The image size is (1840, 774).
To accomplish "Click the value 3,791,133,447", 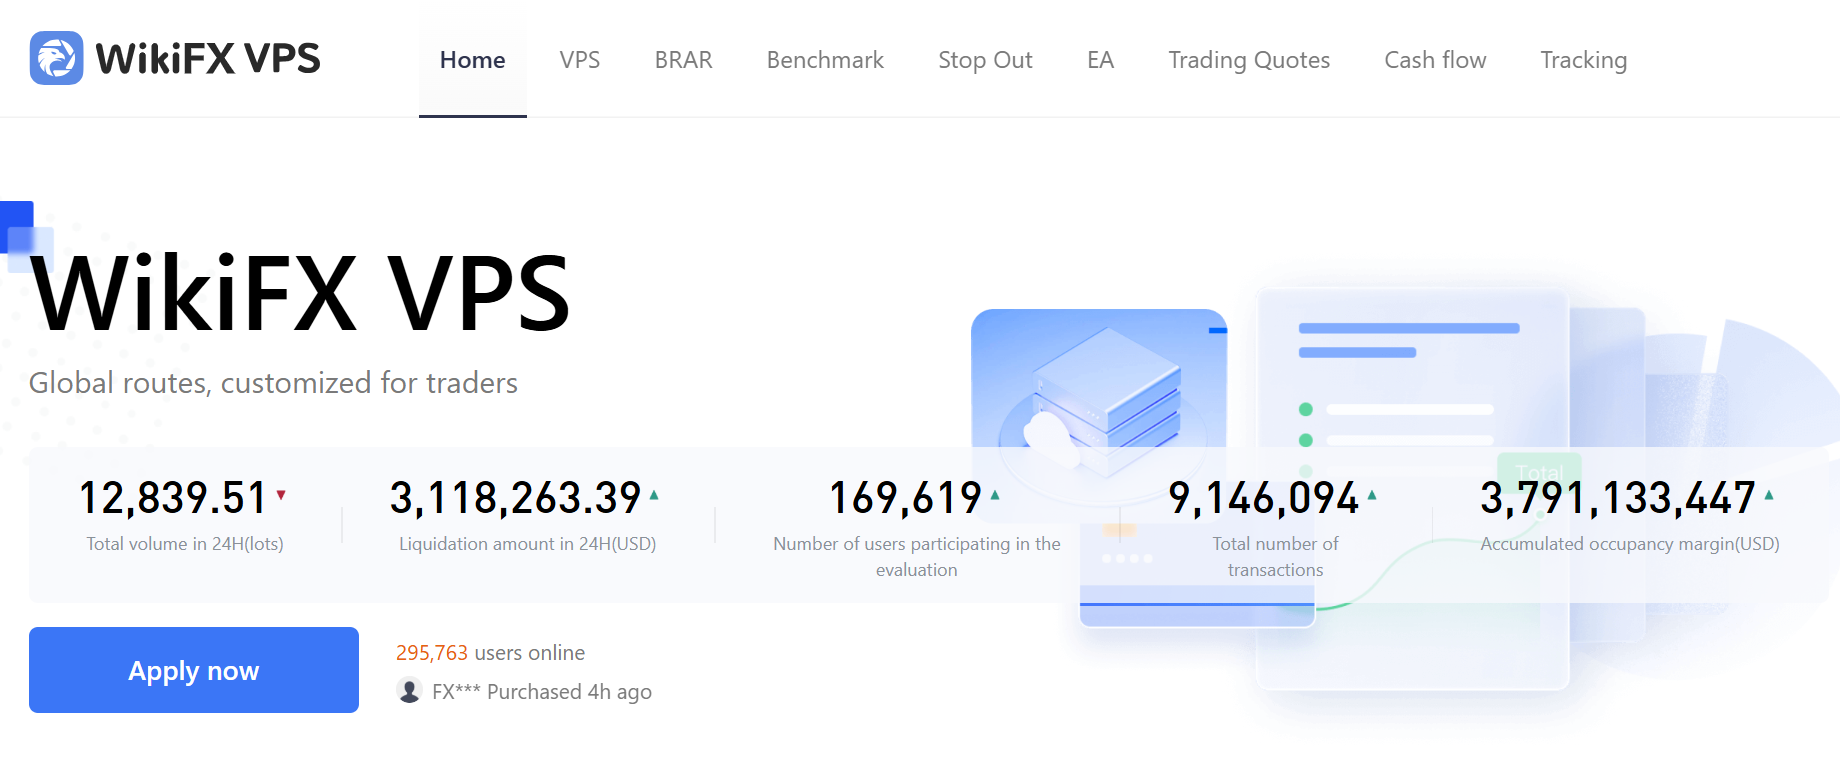I will [x=1618, y=498].
